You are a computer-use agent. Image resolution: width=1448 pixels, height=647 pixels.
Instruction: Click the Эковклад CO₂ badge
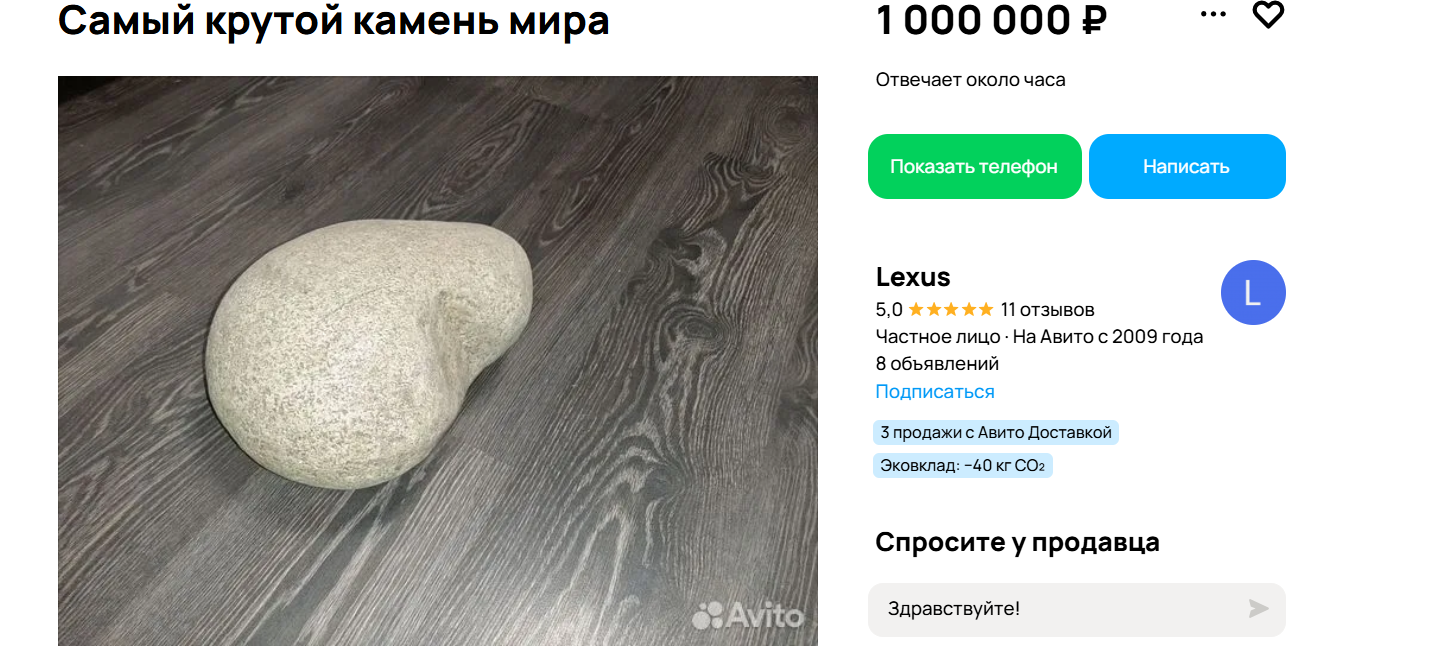coord(963,466)
